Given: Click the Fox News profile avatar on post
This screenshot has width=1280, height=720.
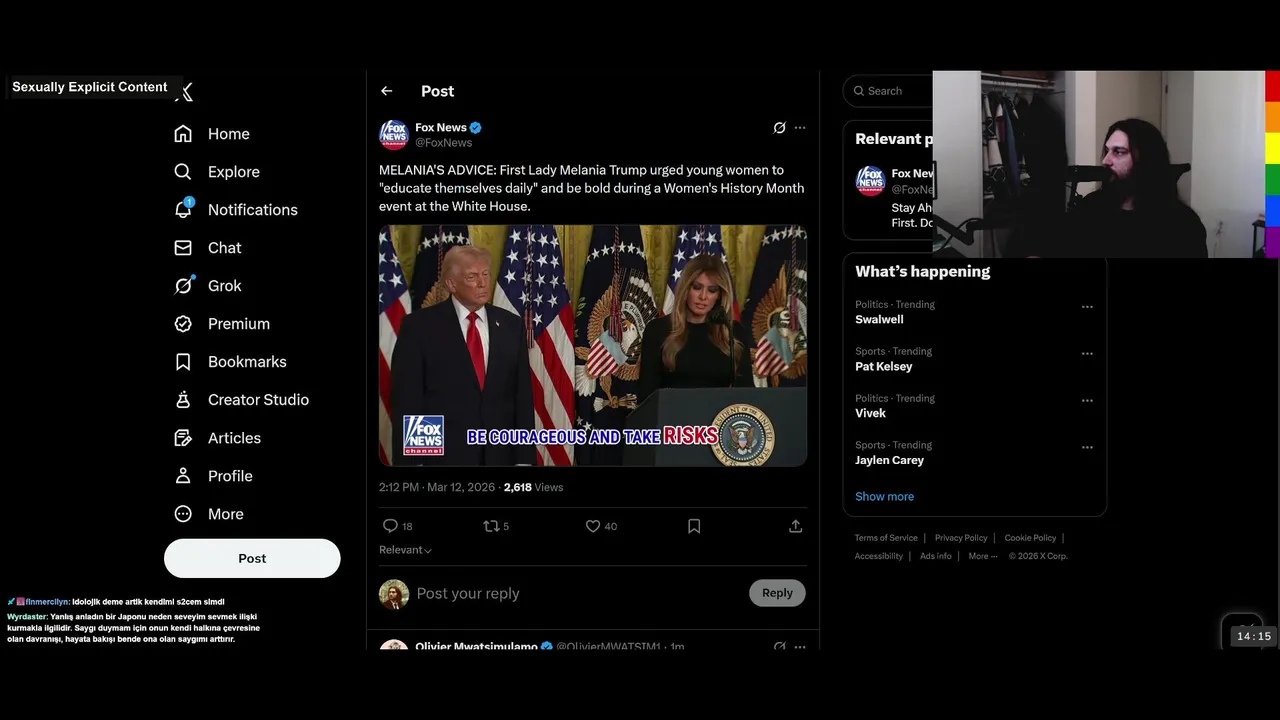Looking at the screenshot, I should [x=394, y=135].
